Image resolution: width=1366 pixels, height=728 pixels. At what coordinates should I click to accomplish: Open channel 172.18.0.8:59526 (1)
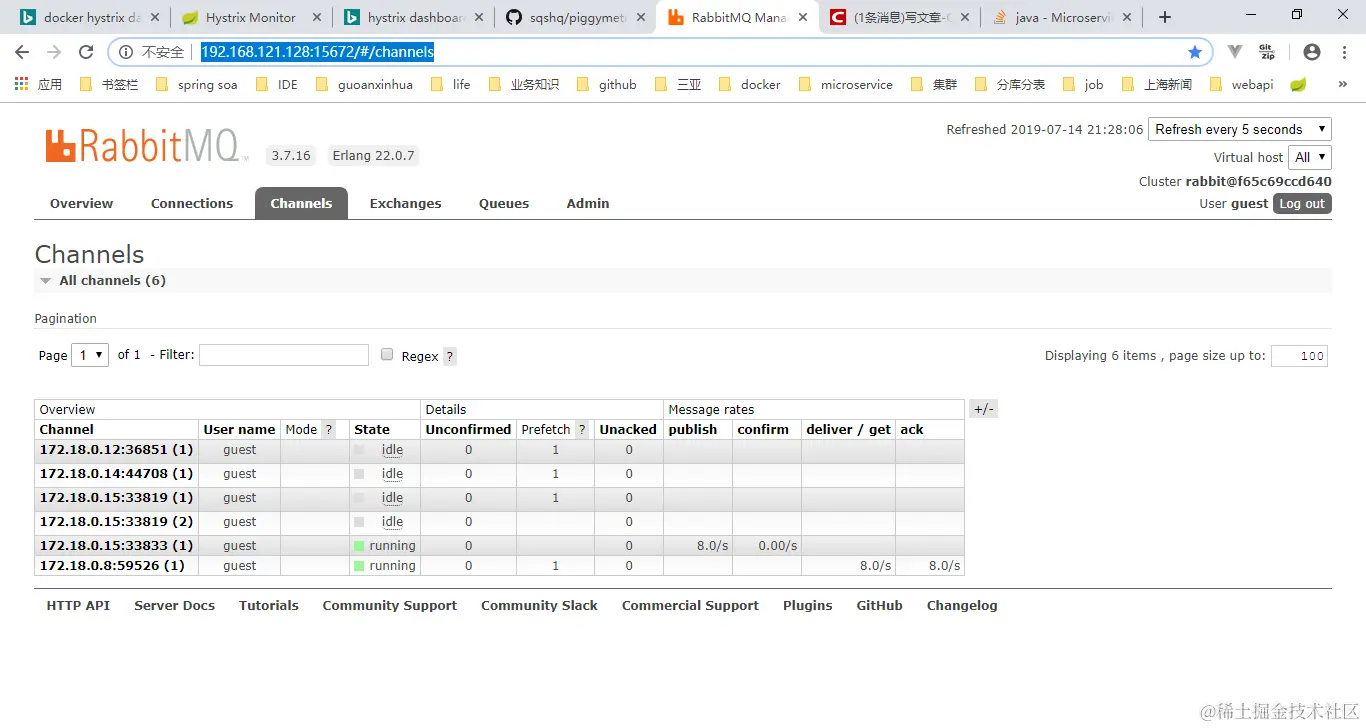[x=112, y=566]
